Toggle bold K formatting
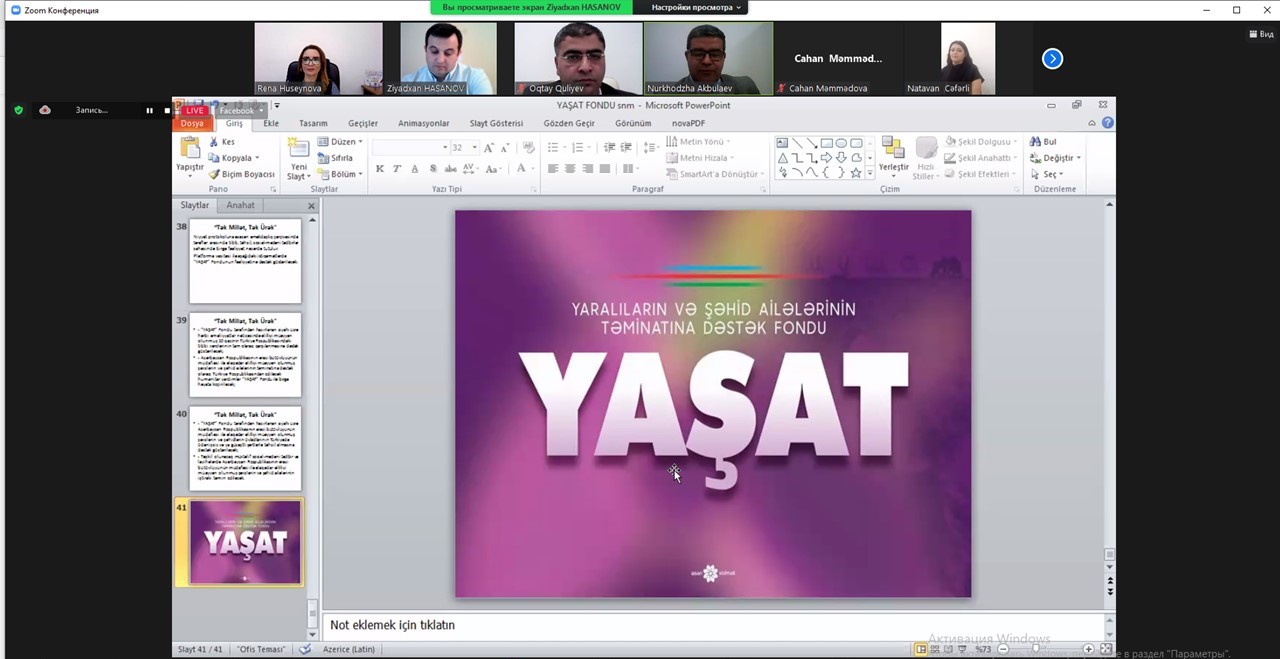1280x659 pixels. click(380, 169)
